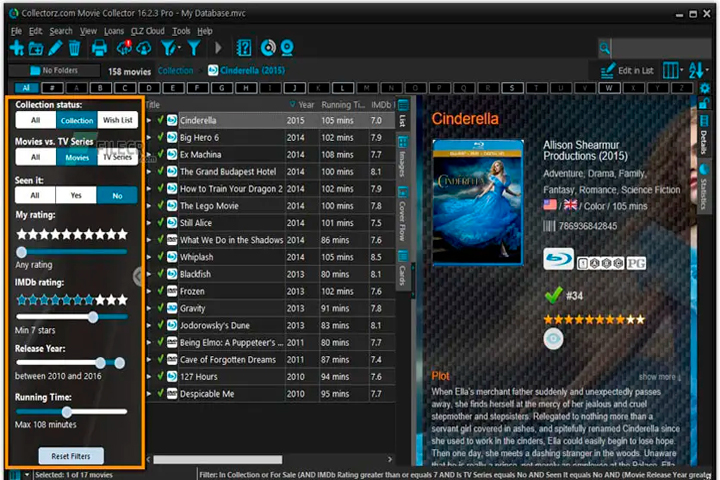This screenshot has height=480, width=720.
Task: Expand the Ex Machina row arrow
Action: pyautogui.click(x=149, y=154)
